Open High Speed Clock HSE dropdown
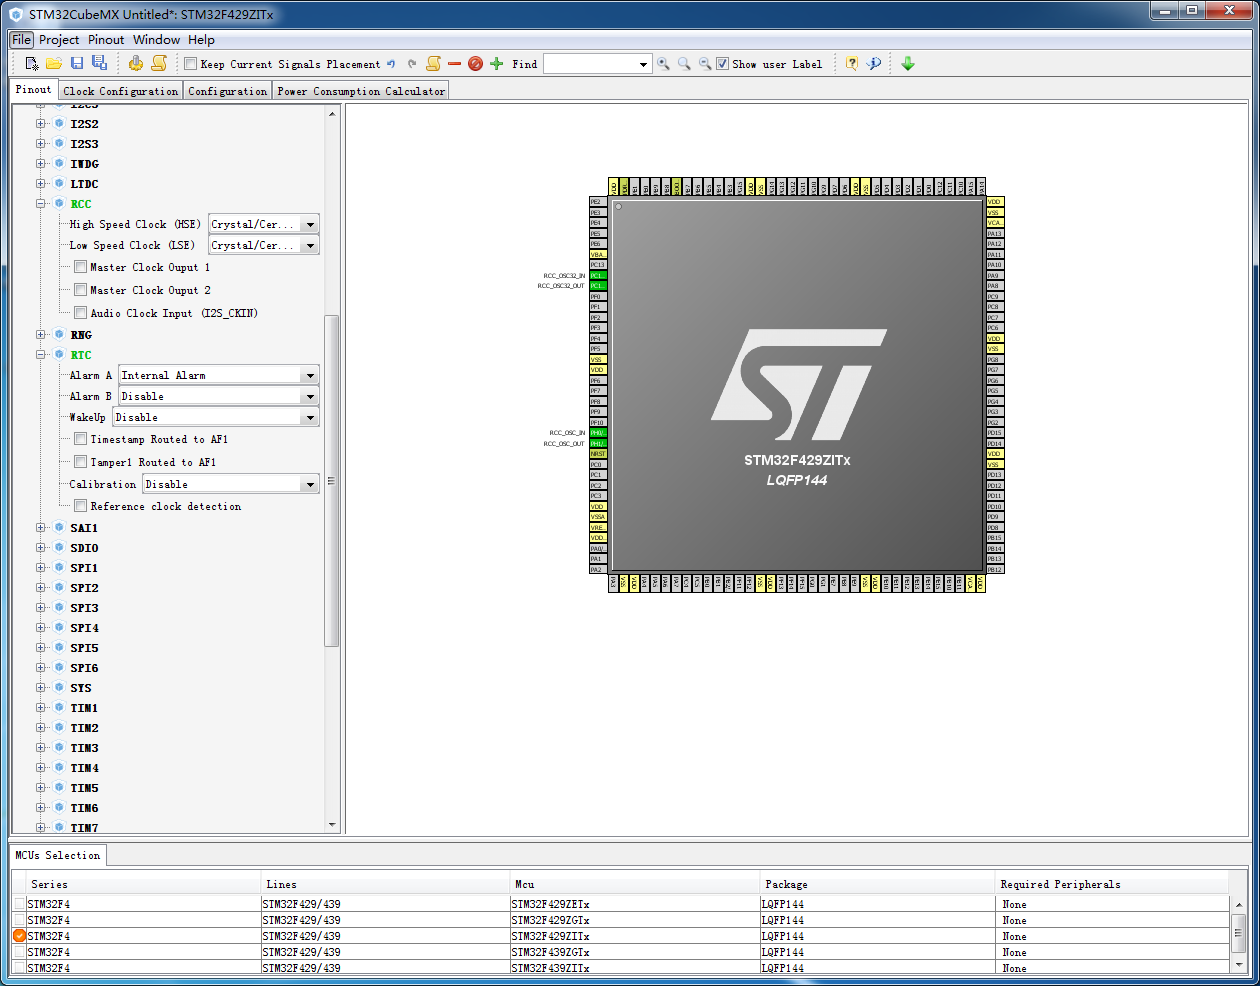The image size is (1260, 986). click(x=310, y=224)
